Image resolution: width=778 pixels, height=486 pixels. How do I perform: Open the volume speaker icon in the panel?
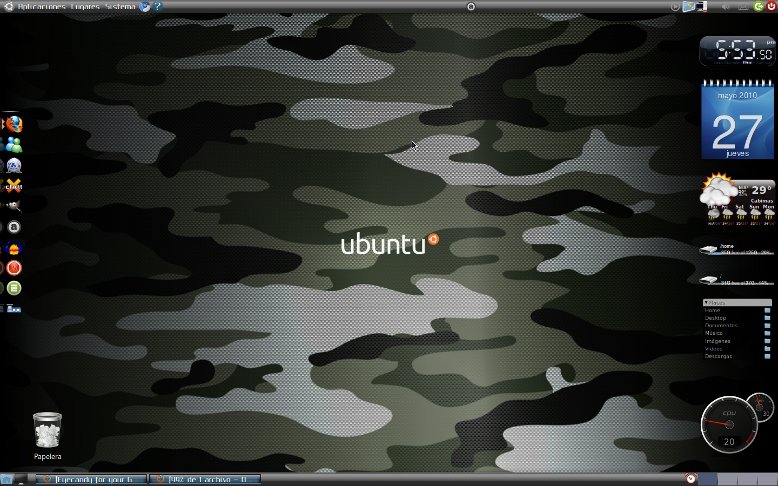pos(726,6)
